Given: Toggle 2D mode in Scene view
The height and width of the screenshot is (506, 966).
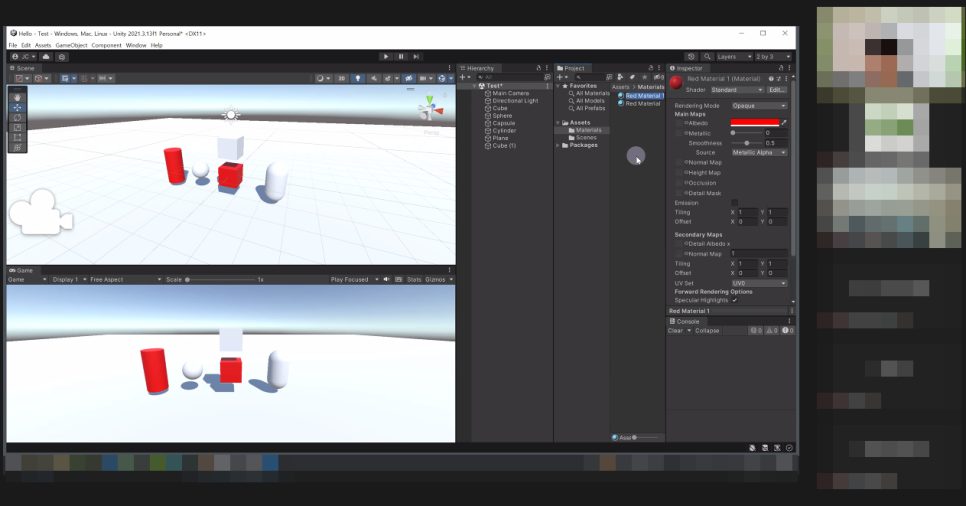Looking at the screenshot, I should [341, 78].
